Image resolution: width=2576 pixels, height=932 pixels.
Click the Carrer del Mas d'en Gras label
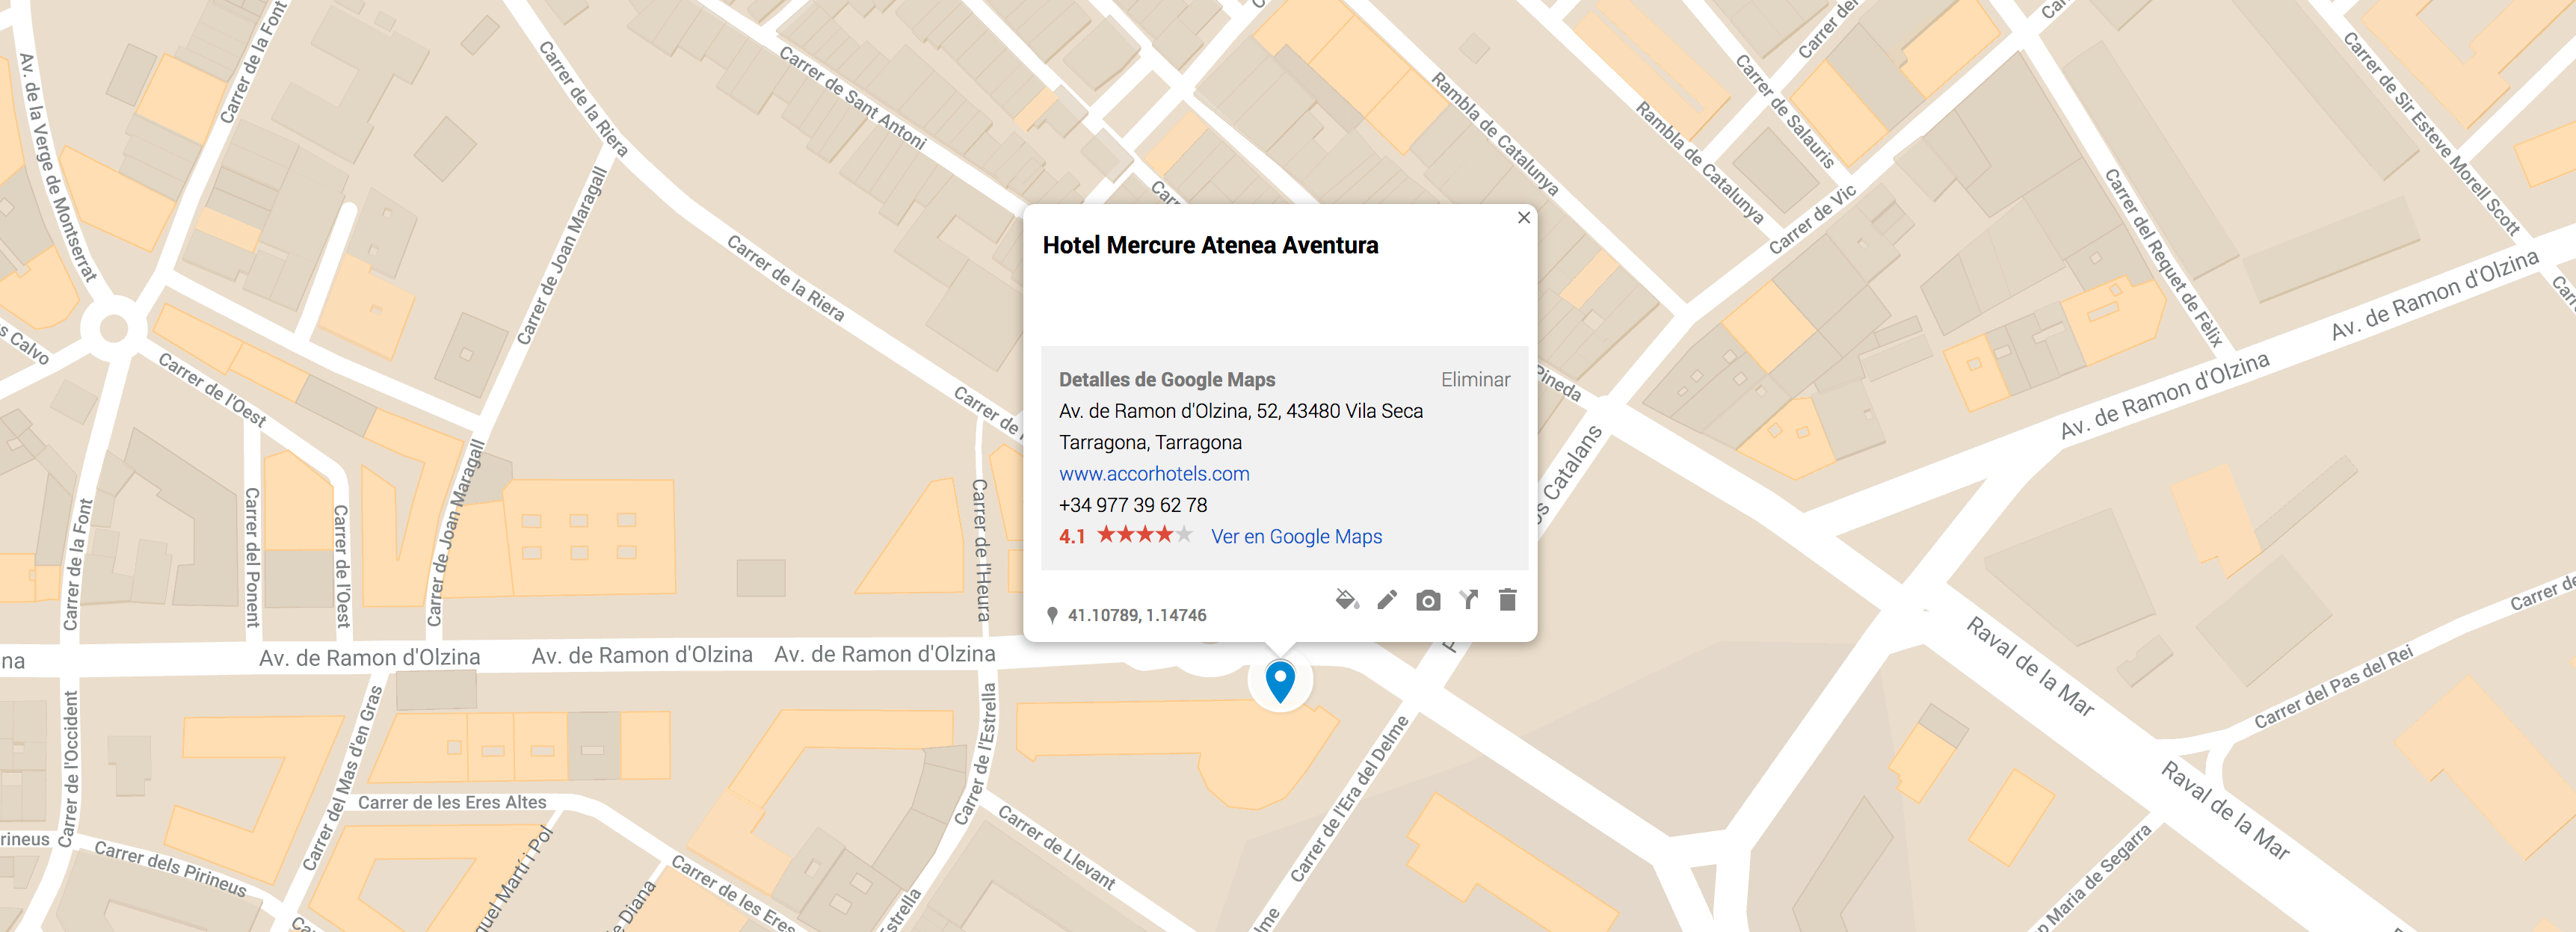click(342, 777)
